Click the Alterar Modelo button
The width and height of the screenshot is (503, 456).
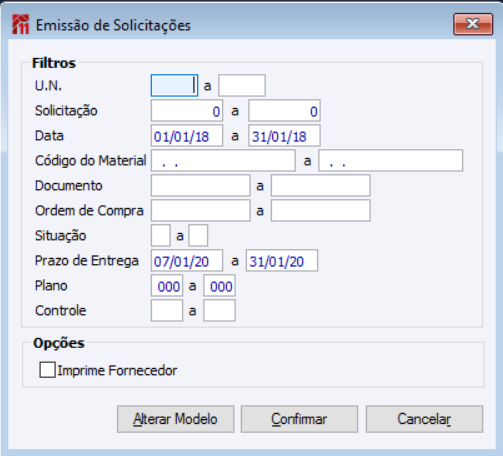click(x=175, y=419)
